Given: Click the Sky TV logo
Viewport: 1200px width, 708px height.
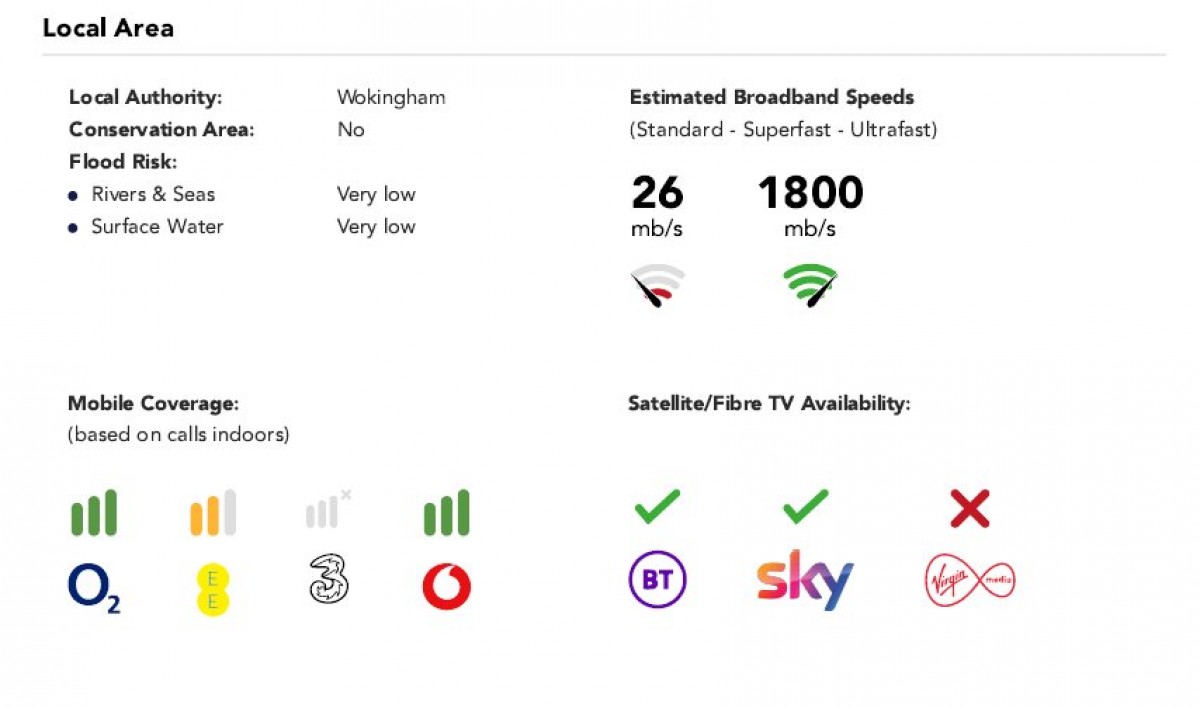Looking at the screenshot, I should [805, 579].
